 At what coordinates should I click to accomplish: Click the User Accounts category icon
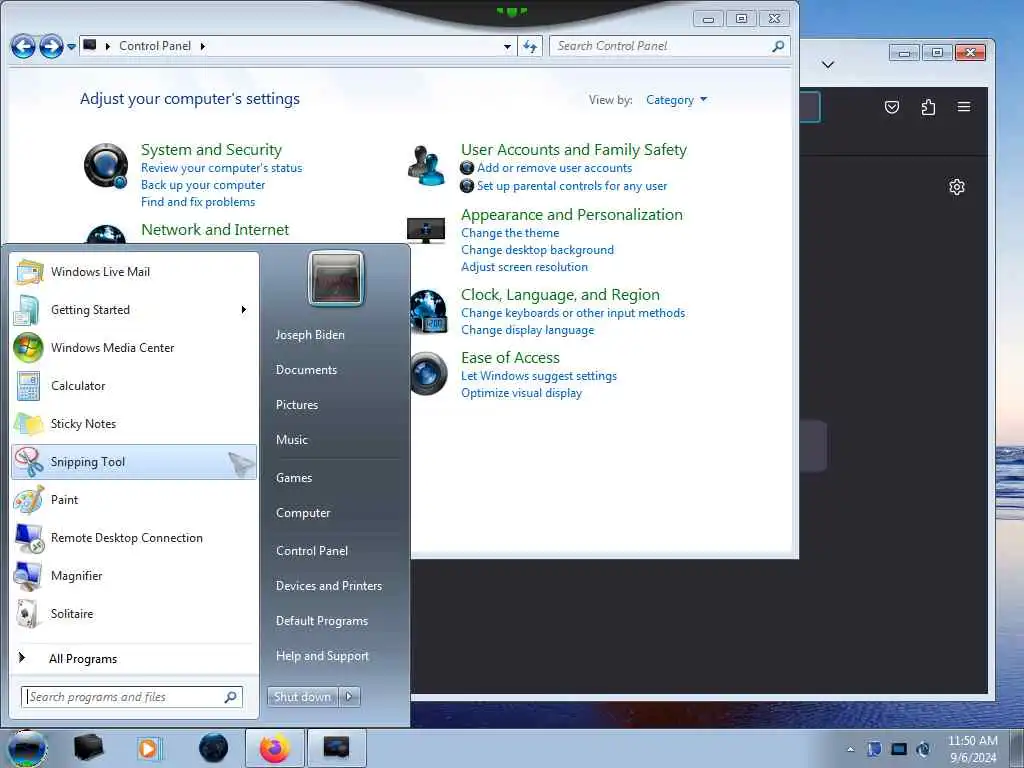(426, 165)
